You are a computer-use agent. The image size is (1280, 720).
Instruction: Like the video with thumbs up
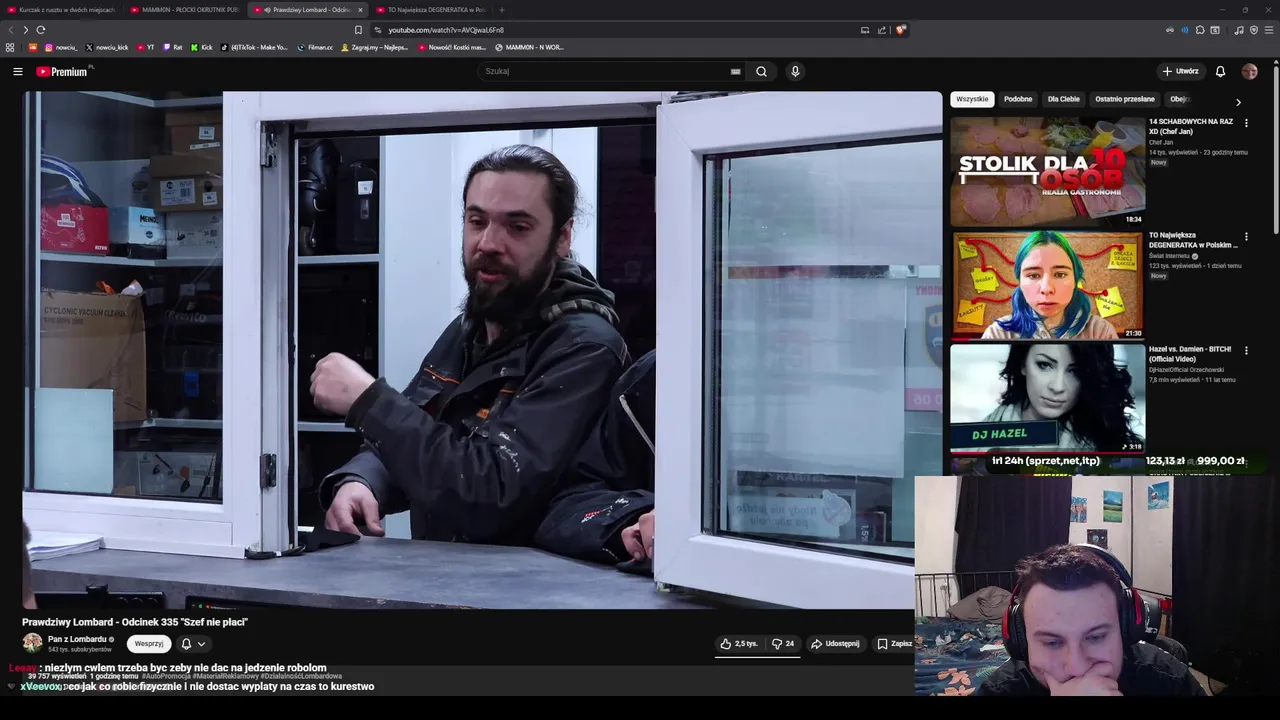point(738,644)
